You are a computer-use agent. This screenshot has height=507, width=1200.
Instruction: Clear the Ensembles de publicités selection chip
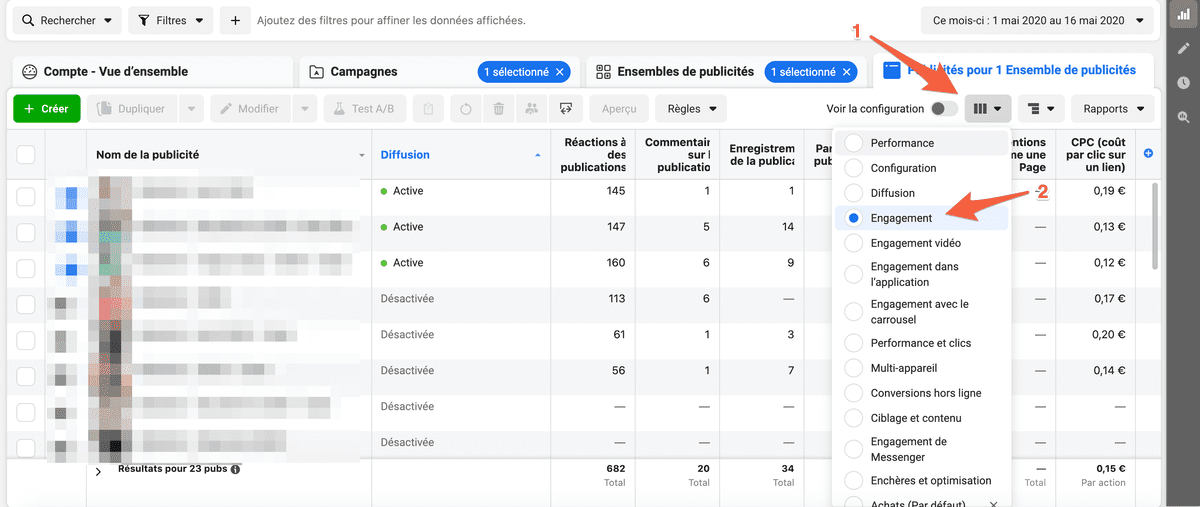pos(847,72)
